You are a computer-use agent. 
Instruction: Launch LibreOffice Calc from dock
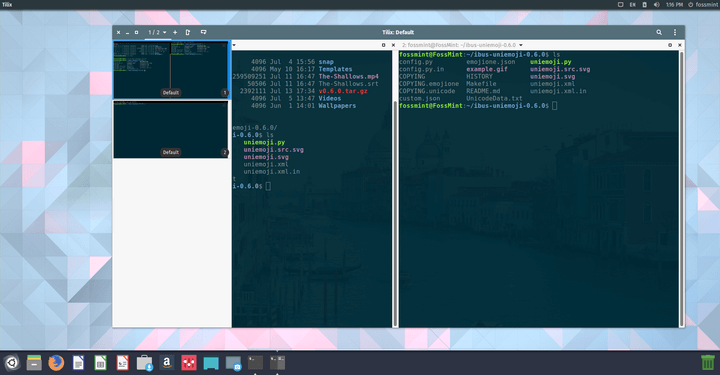(x=100, y=363)
